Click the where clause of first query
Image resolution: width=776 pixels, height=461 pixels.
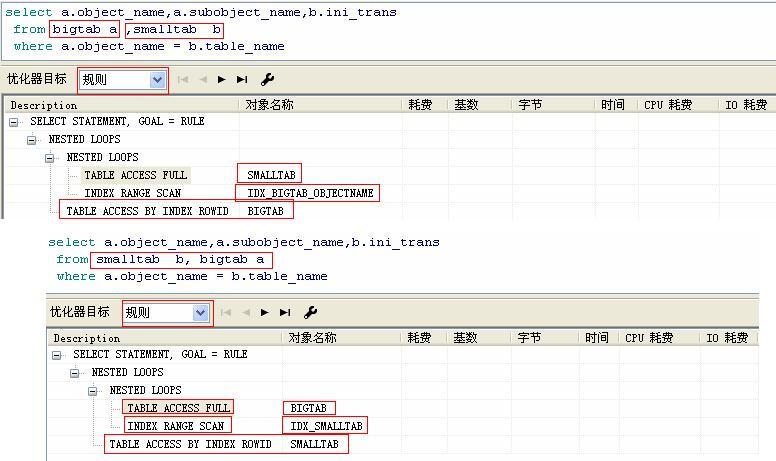pos(149,46)
